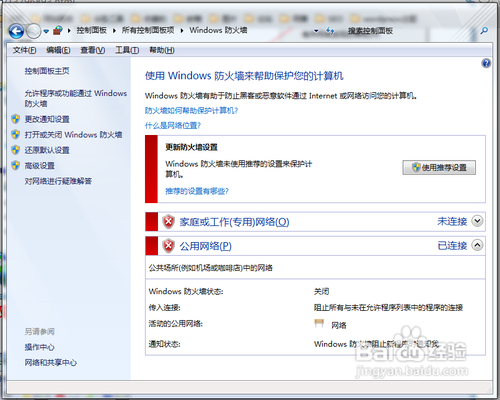Open 操作中心 under 另请参阅
Image resolution: width=500 pixels, height=400 pixels.
tap(39, 347)
